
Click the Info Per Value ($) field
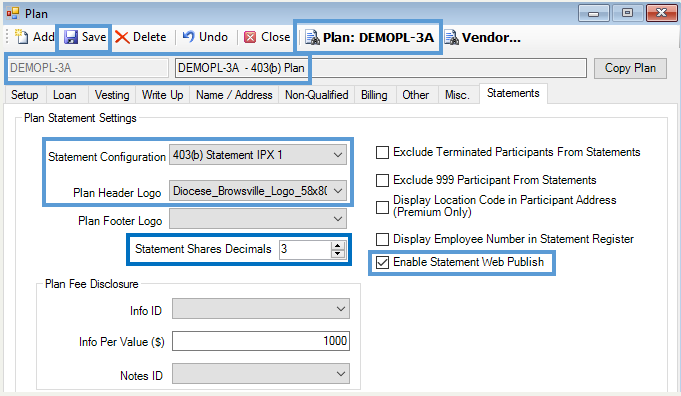pos(261,341)
